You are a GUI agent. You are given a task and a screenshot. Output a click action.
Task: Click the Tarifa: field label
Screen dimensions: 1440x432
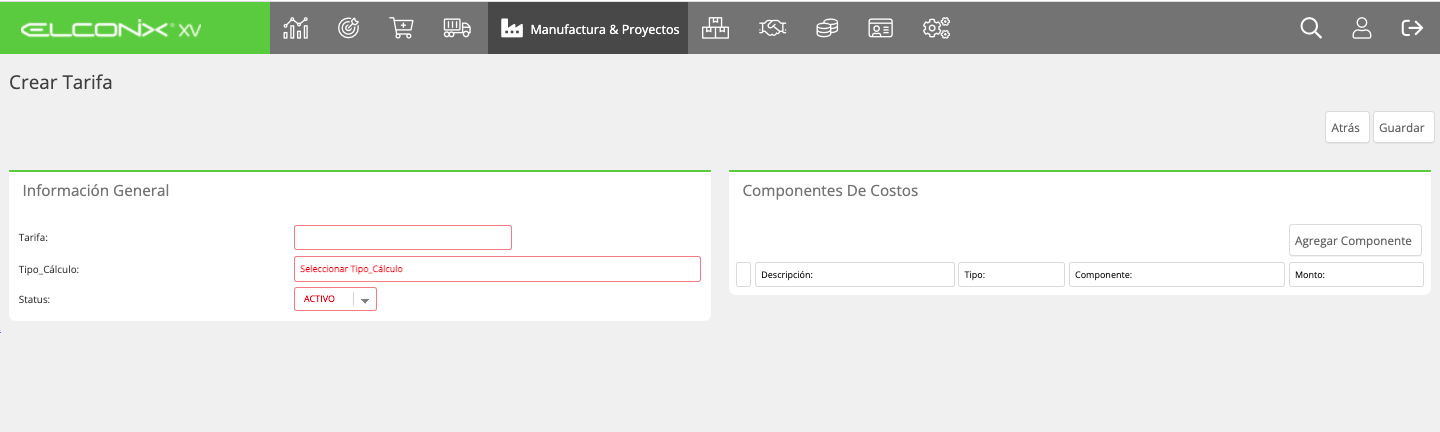coord(34,238)
